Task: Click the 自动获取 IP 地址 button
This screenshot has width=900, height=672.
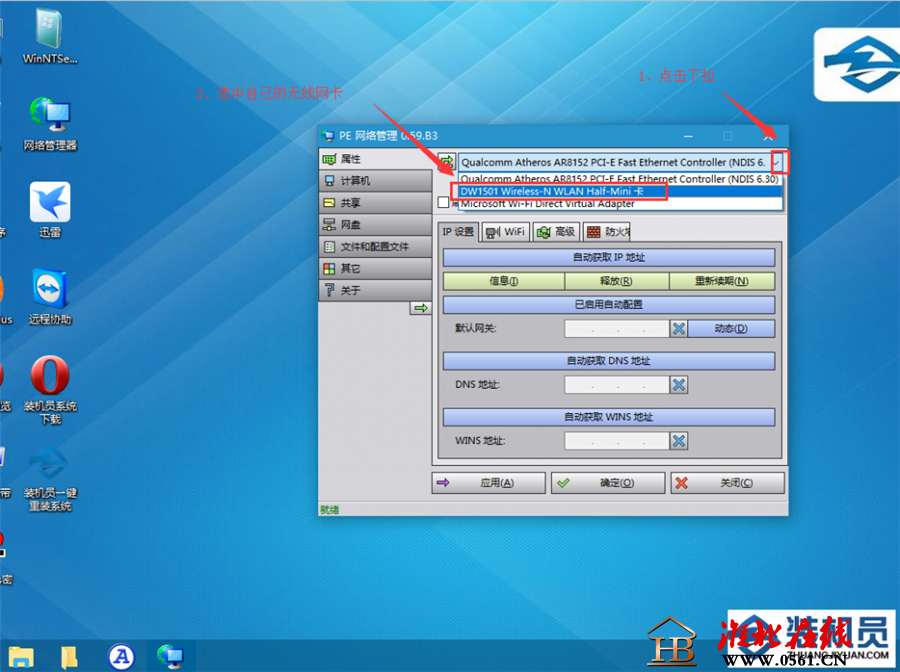Action: point(608,257)
